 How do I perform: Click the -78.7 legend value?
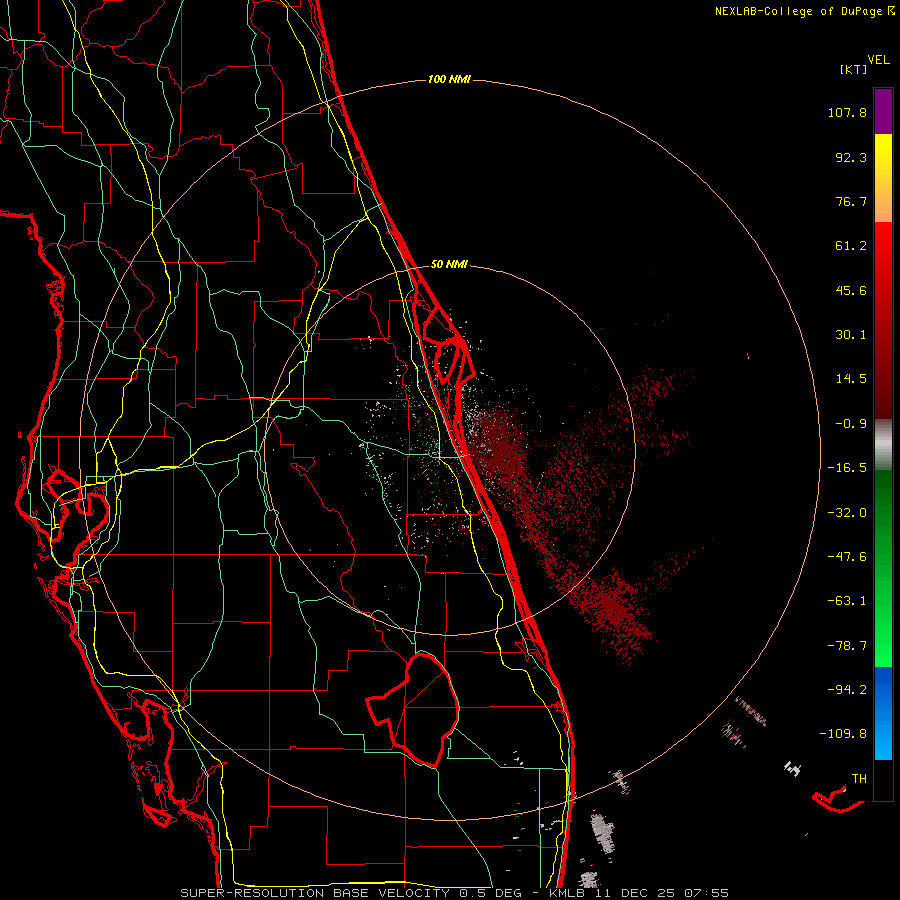pos(847,646)
